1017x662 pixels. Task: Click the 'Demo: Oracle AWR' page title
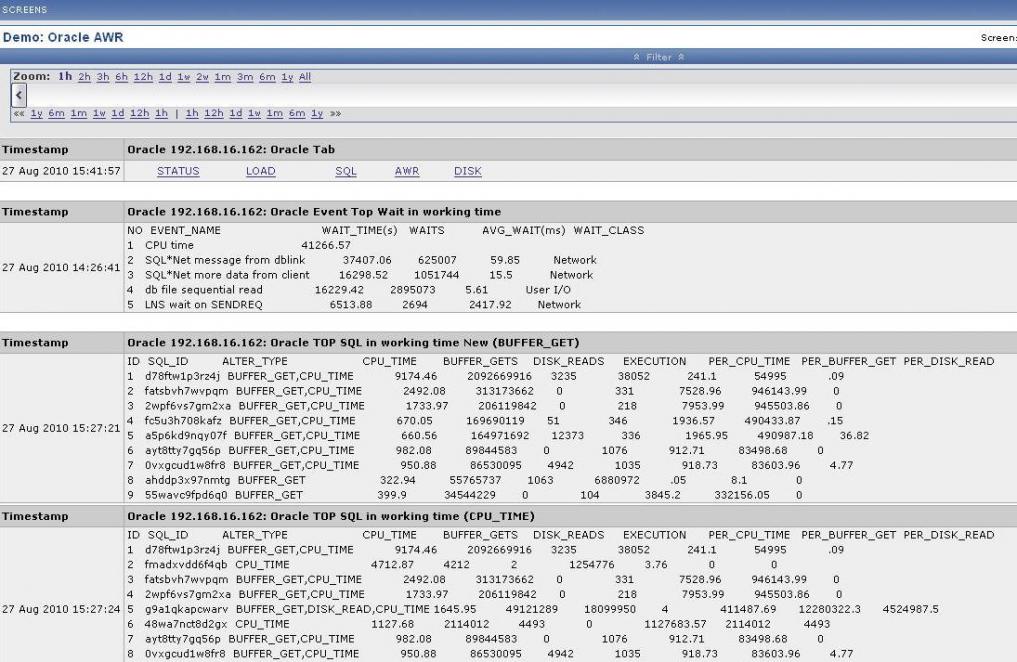coord(63,37)
